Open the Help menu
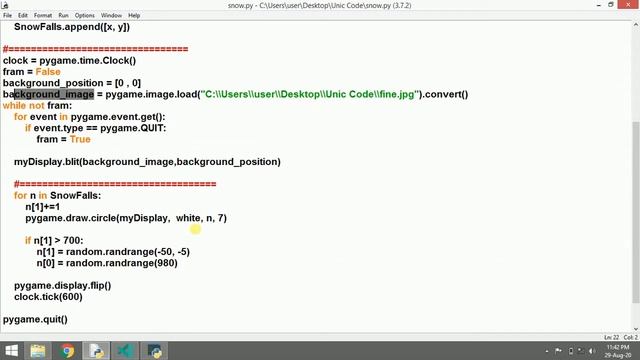640x360 pixels. tap(134, 16)
